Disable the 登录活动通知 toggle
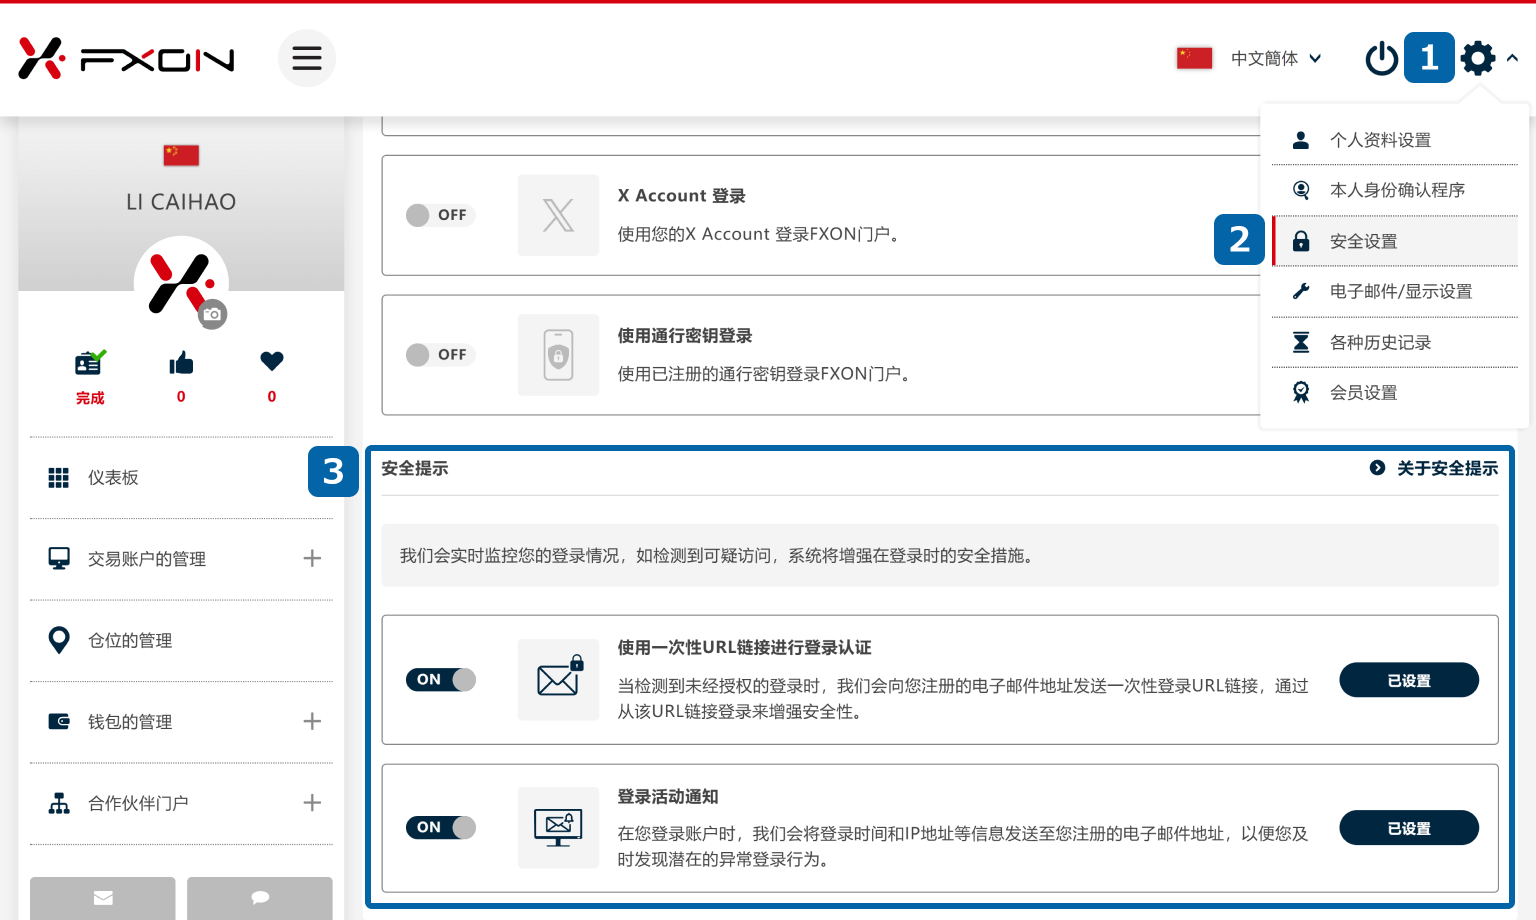Screen dimensions: 1536x920 click(440, 827)
